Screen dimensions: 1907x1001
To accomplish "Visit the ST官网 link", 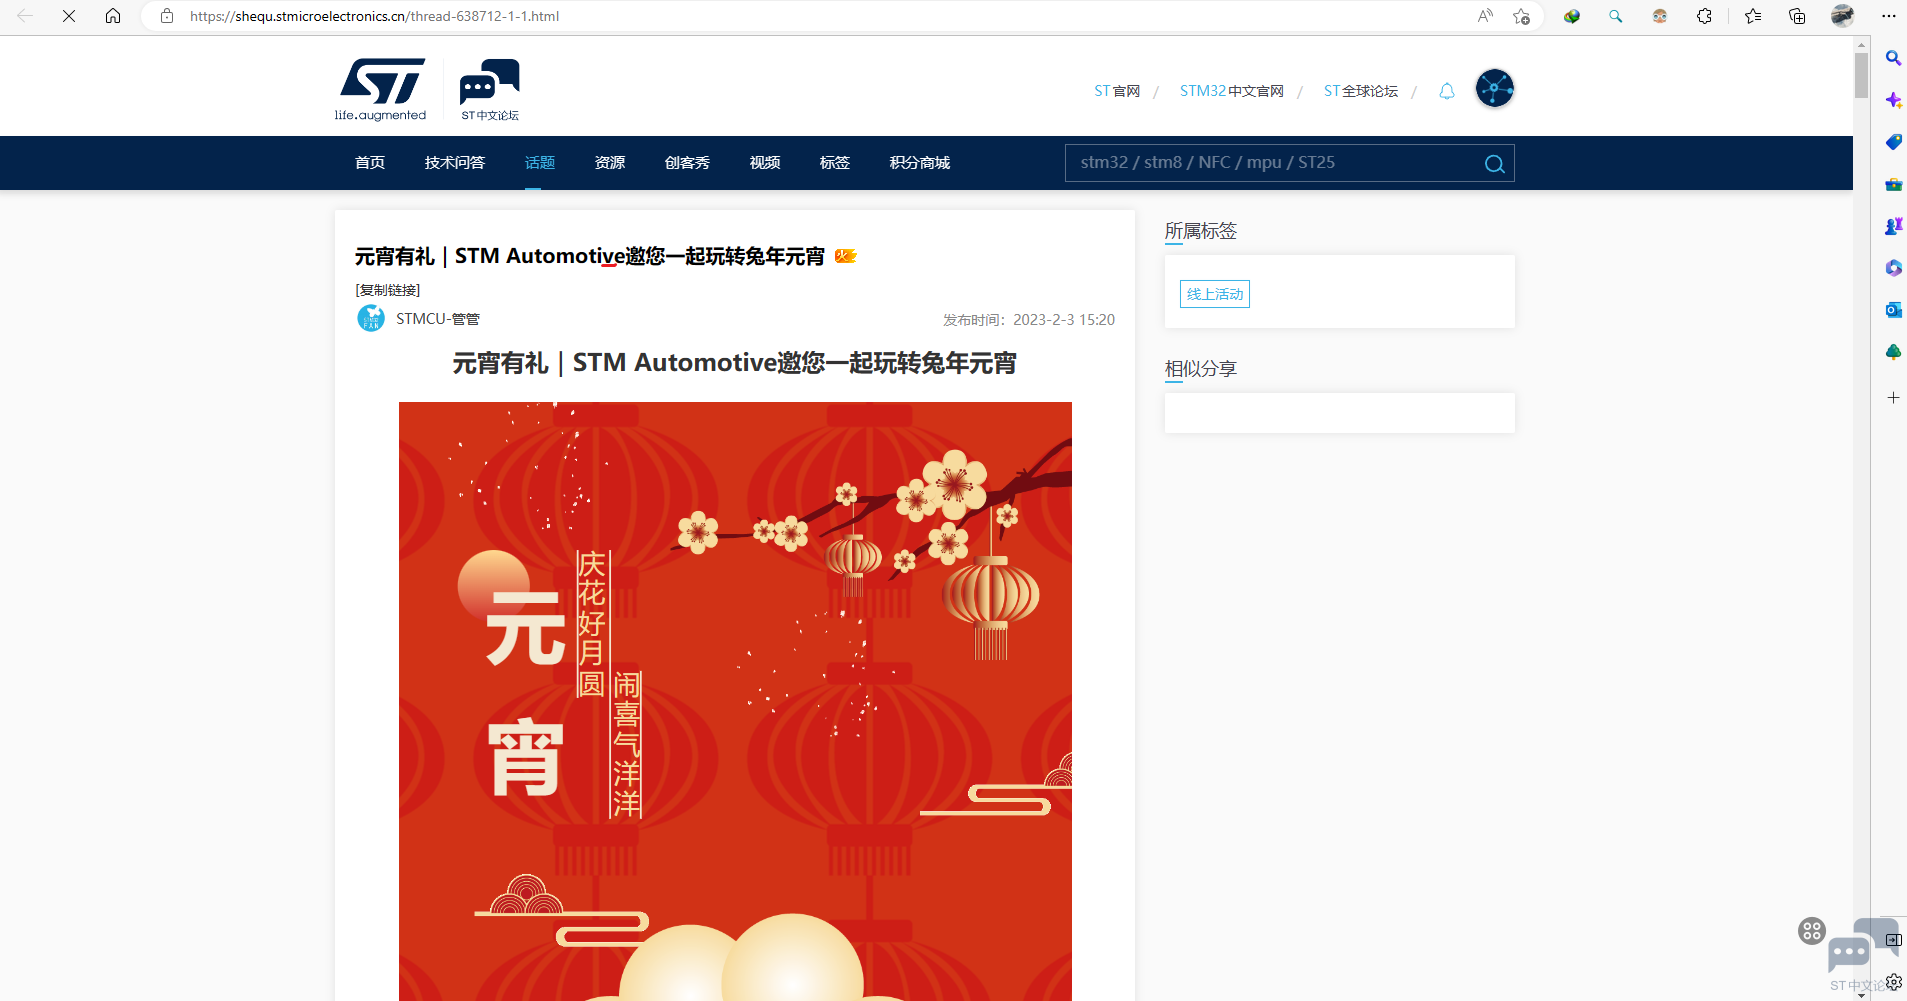I will pyautogui.click(x=1117, y=91).
